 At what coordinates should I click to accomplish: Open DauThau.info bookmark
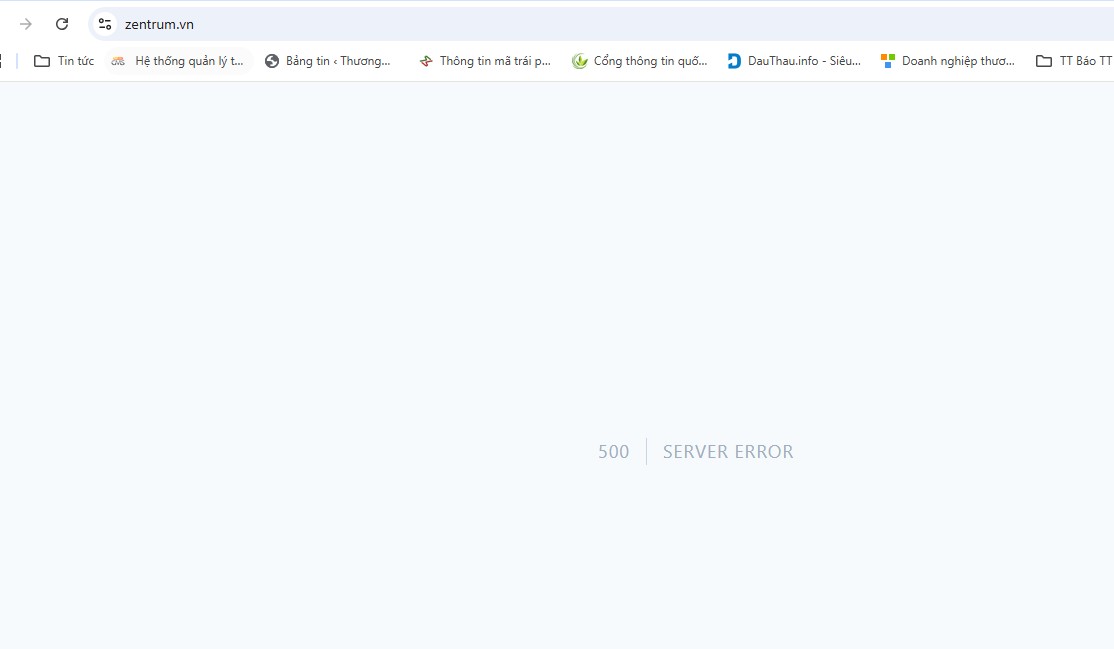pos(794,61)
